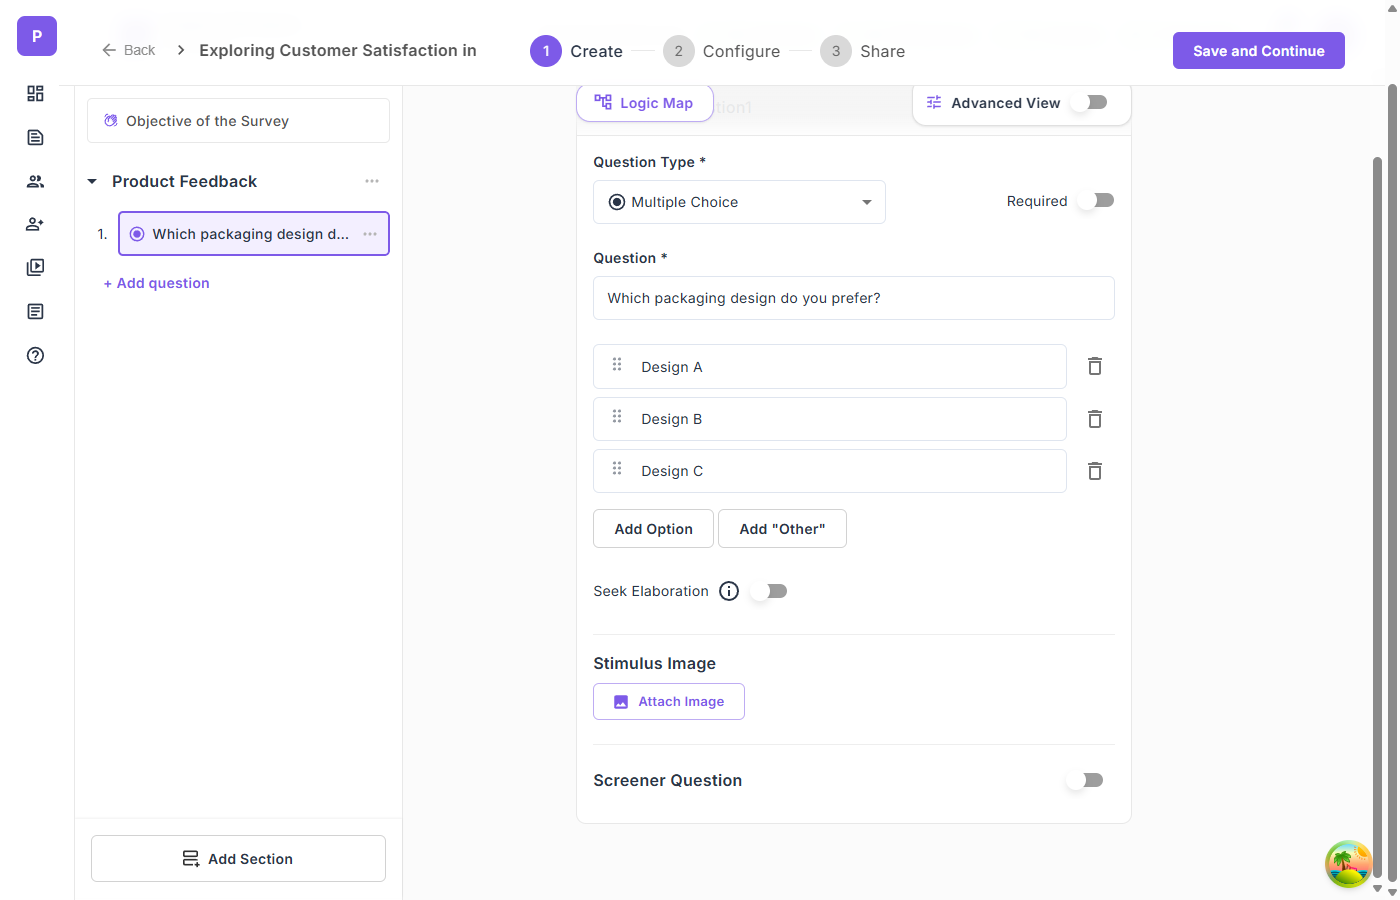
Task: Delete the Design A option
Action: click(x=1095, y=366)
